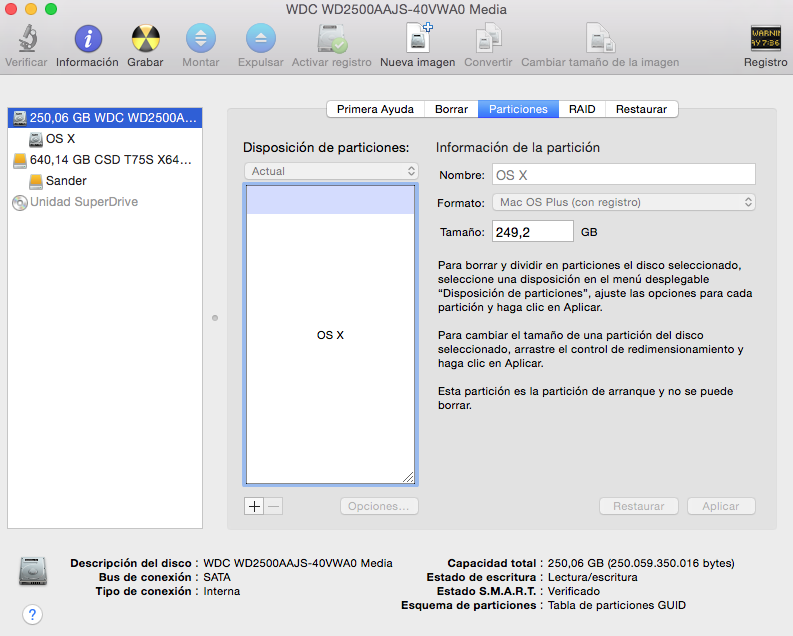This screenshot has height=636, width=793.
Task: Click Cambiar tamaño de la imagen icon
Action: pos(600,38)
